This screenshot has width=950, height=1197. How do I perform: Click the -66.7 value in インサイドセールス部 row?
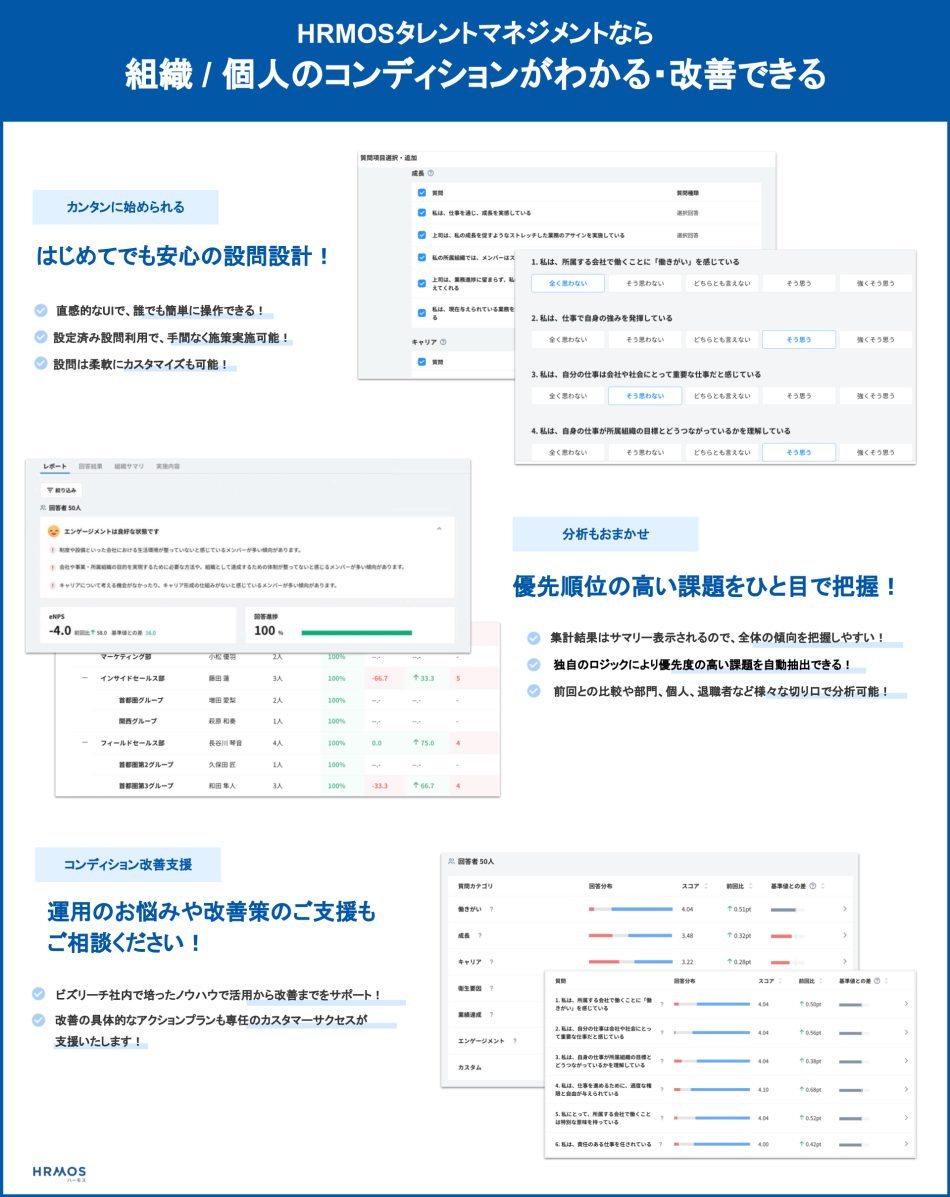pyautogui.click(x=380, y=678)
